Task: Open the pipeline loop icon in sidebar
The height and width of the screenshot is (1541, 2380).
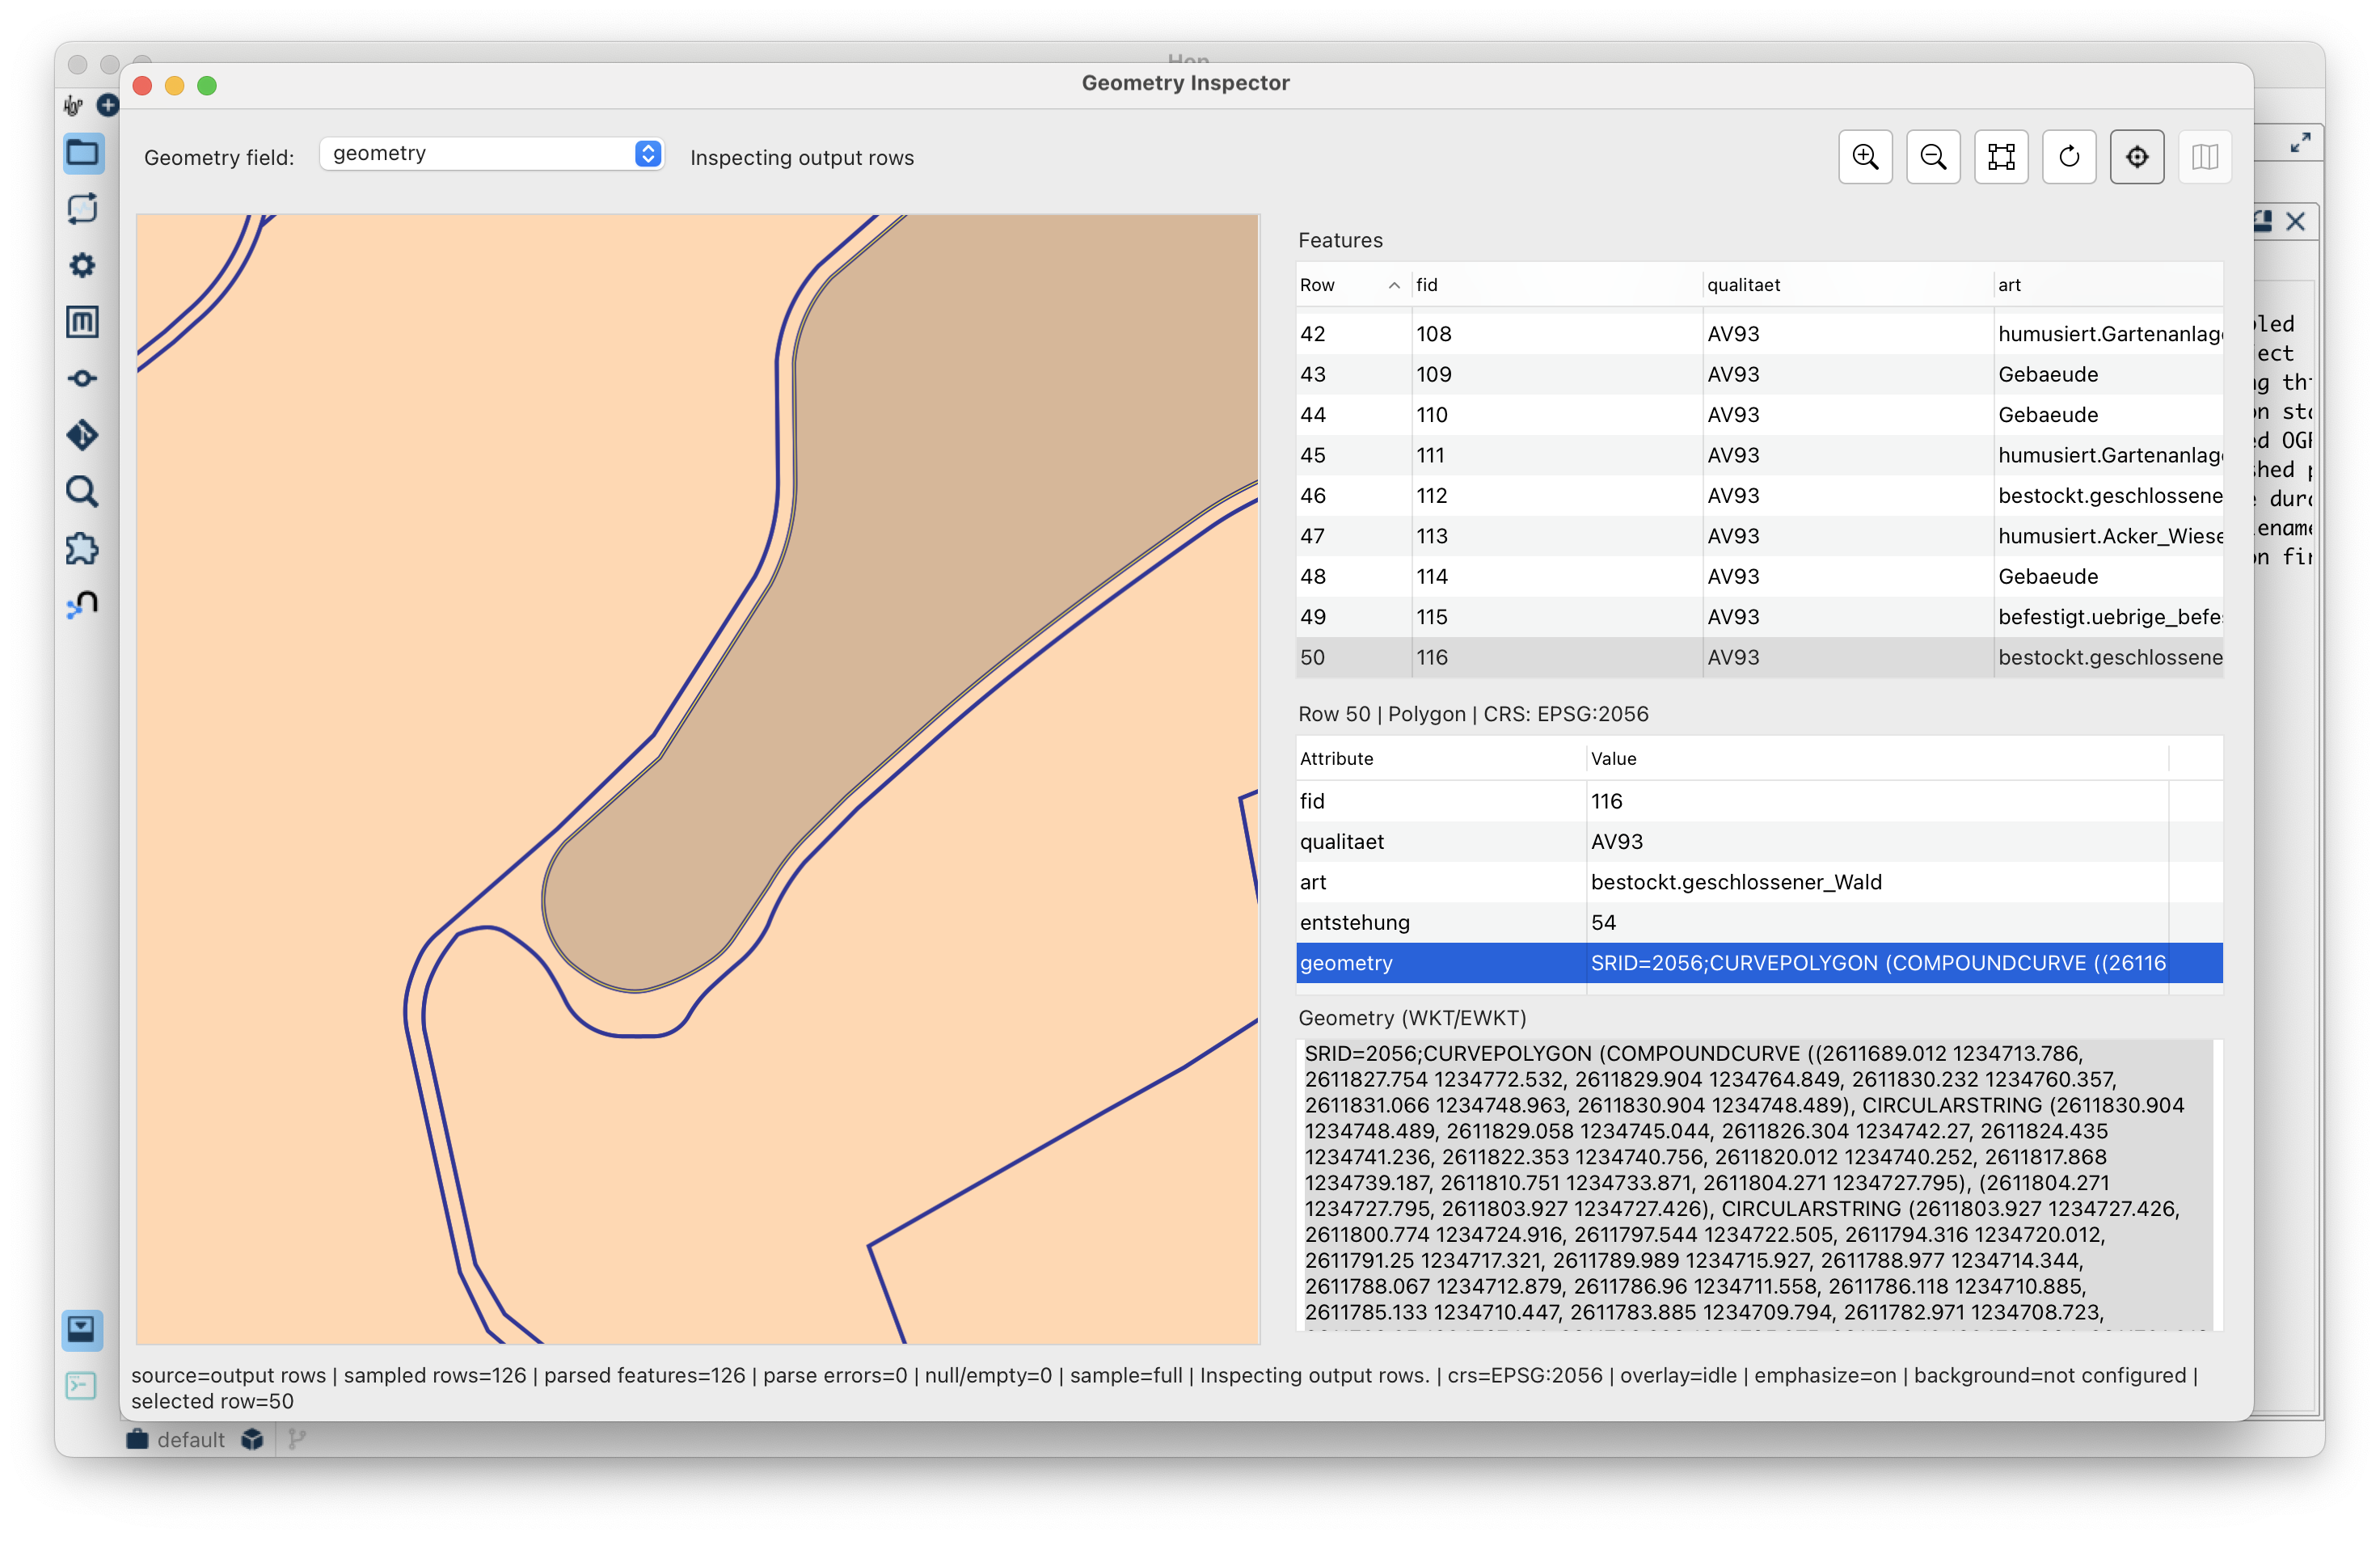Action: click(x=82, y=209)
